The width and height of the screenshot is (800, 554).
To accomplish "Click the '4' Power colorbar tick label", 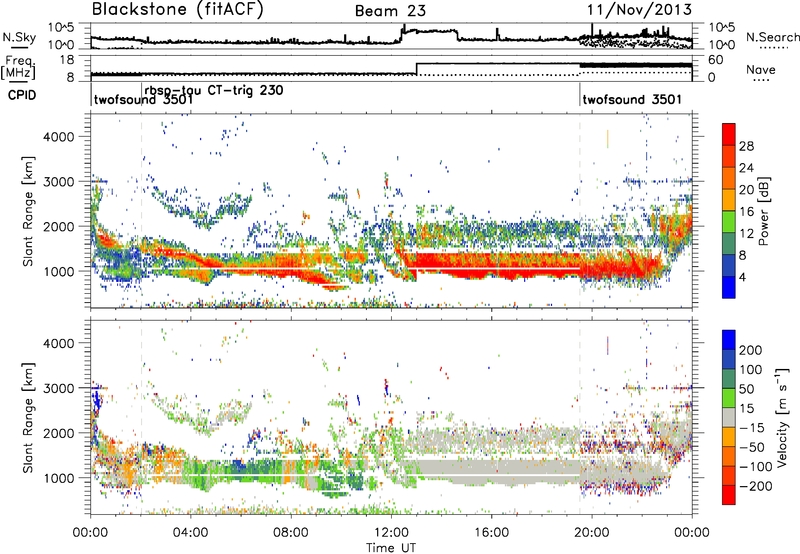I will point(742,277).
